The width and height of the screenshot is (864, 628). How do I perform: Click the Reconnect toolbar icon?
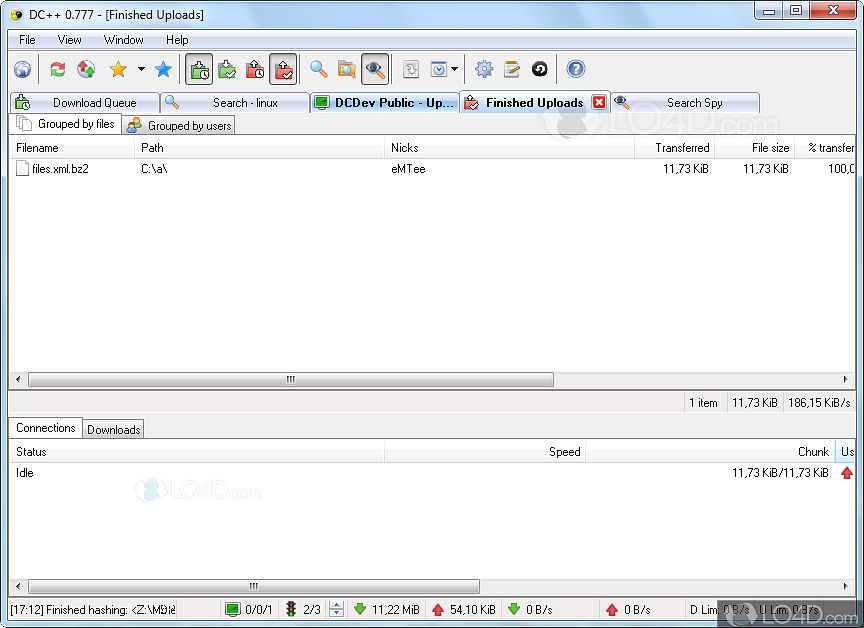tap(56, 69)
